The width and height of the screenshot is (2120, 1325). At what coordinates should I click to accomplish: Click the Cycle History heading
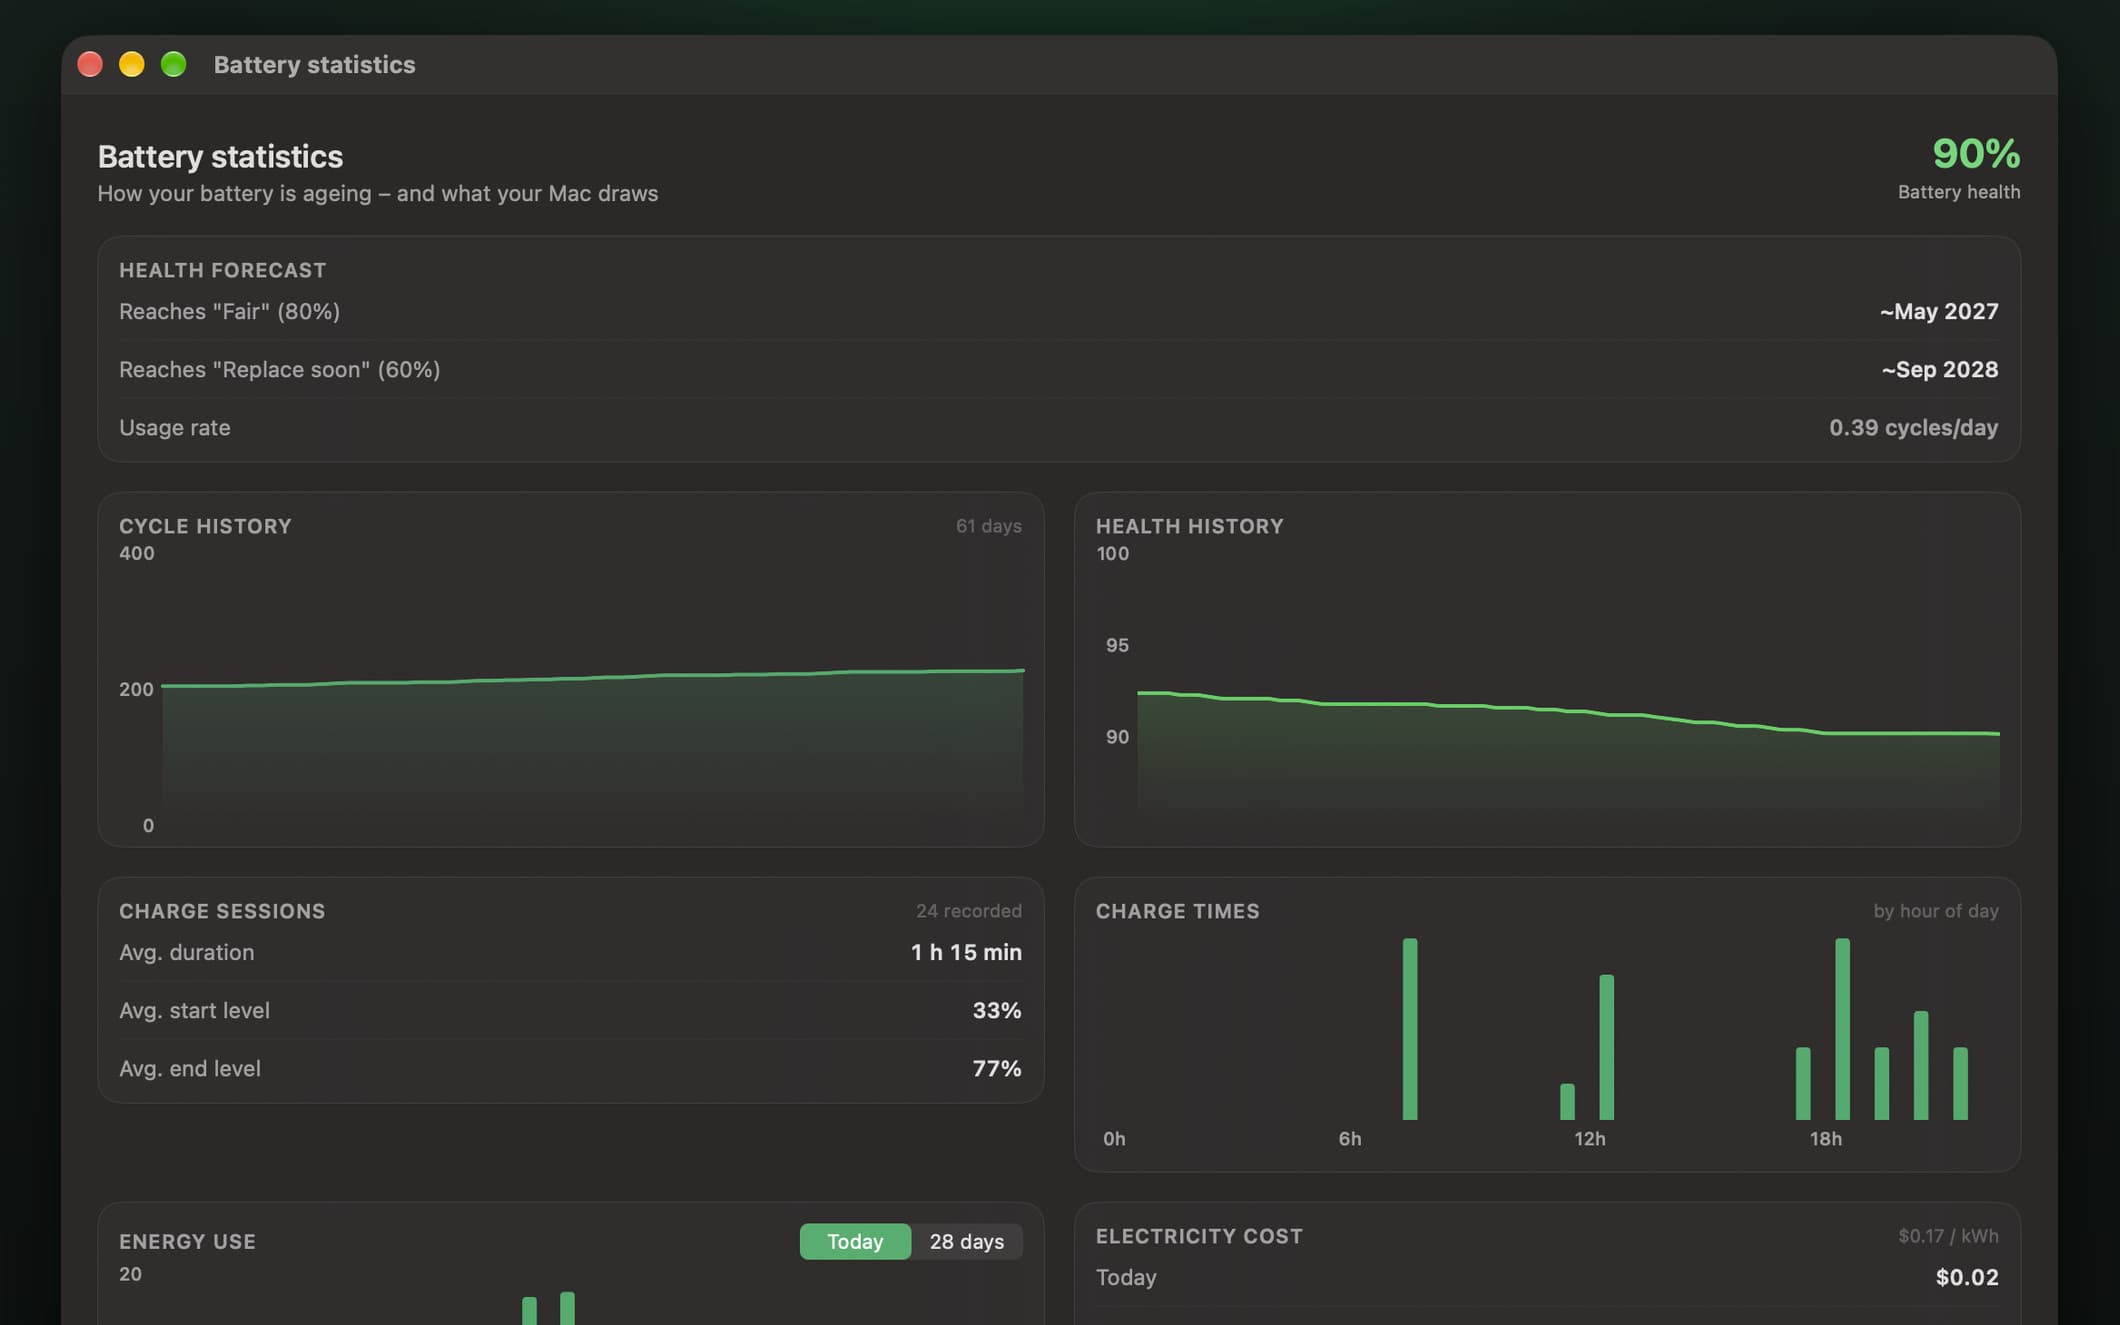(x=205, y=526)
